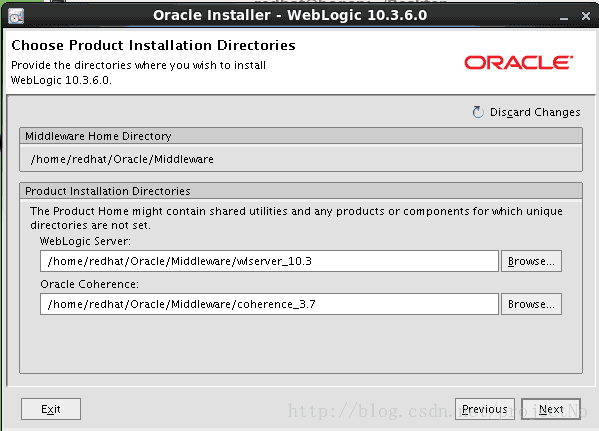Click the Choose Product Installation Directories heading
The image size is (599, 431).
(x=153, y=45)
